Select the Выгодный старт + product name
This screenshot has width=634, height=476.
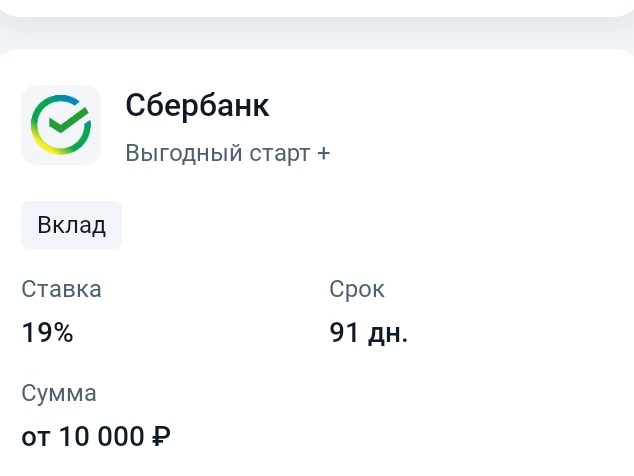click(x=228, y=153)
